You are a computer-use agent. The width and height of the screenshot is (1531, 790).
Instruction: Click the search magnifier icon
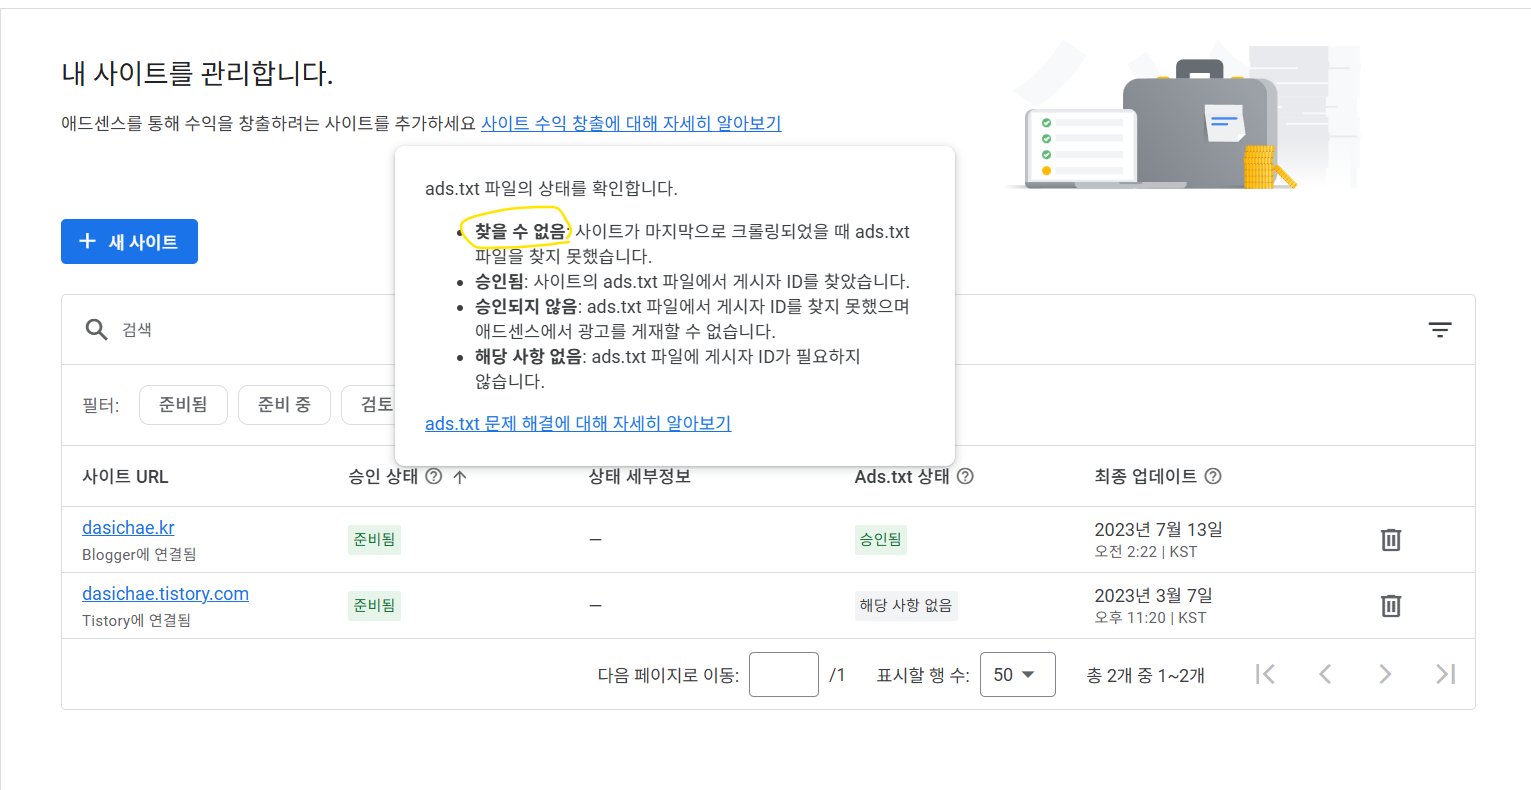[x=95, y=329]
